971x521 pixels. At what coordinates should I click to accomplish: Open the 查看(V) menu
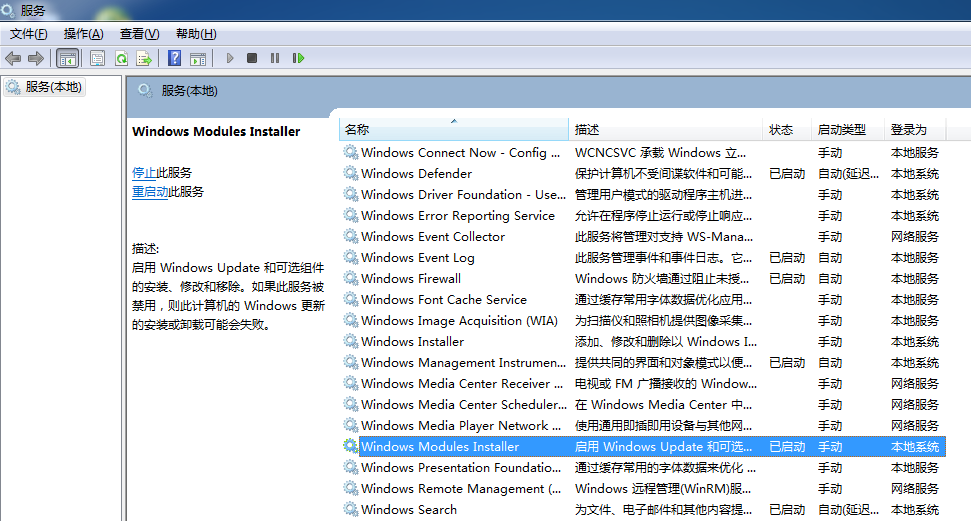pyautogui.click(x=139, y=34)
